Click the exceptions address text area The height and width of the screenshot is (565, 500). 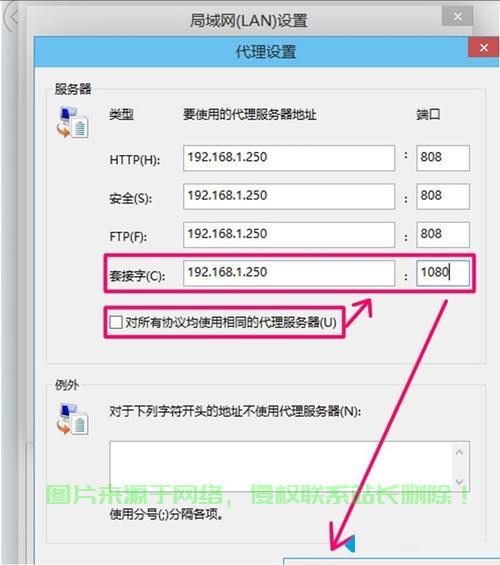click(x=281, y=466)
